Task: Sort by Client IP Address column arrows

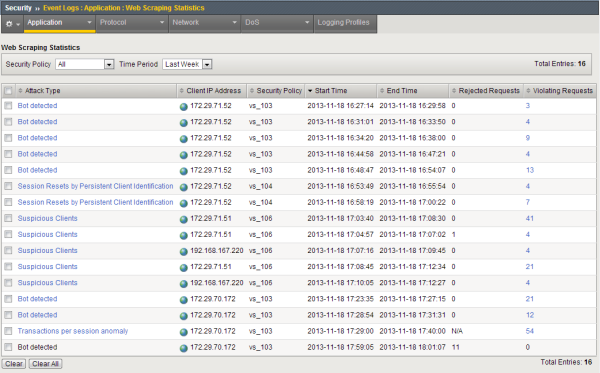Action: (x=182, y=91)
